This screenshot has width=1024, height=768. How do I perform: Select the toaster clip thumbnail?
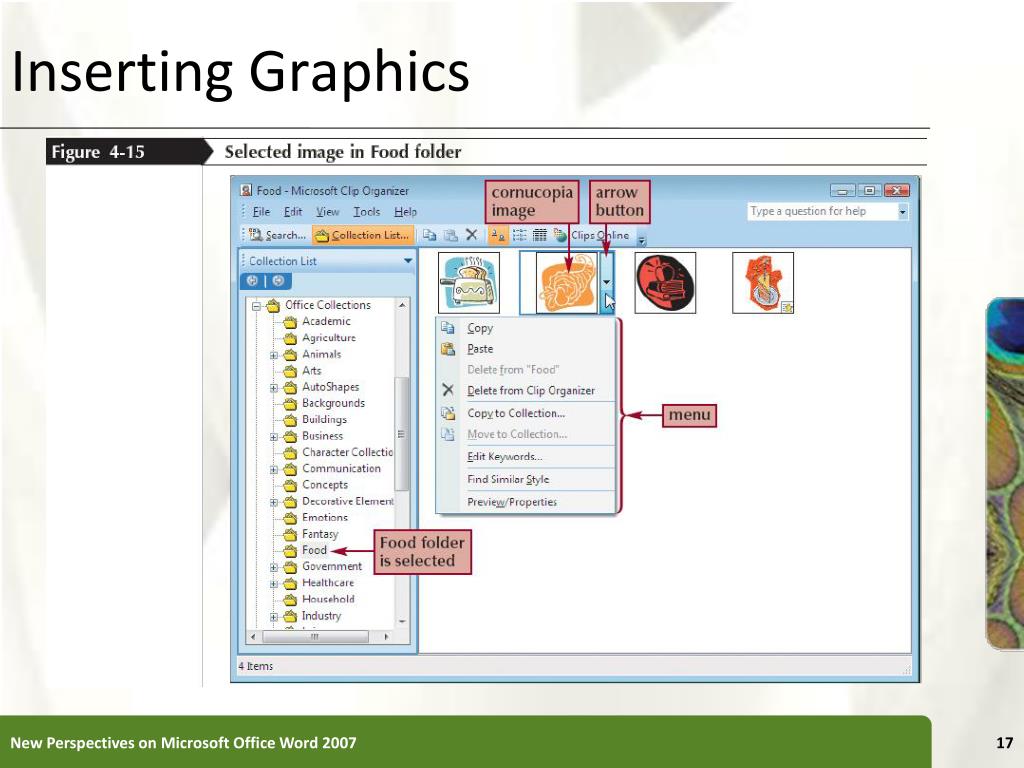(469, 283)
